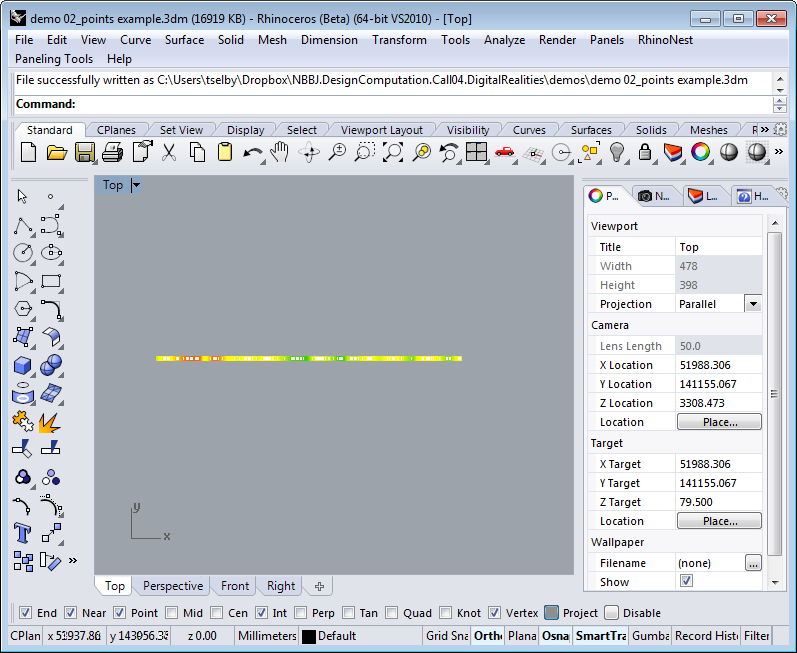Select the Text tool T icon

[23, 534]
